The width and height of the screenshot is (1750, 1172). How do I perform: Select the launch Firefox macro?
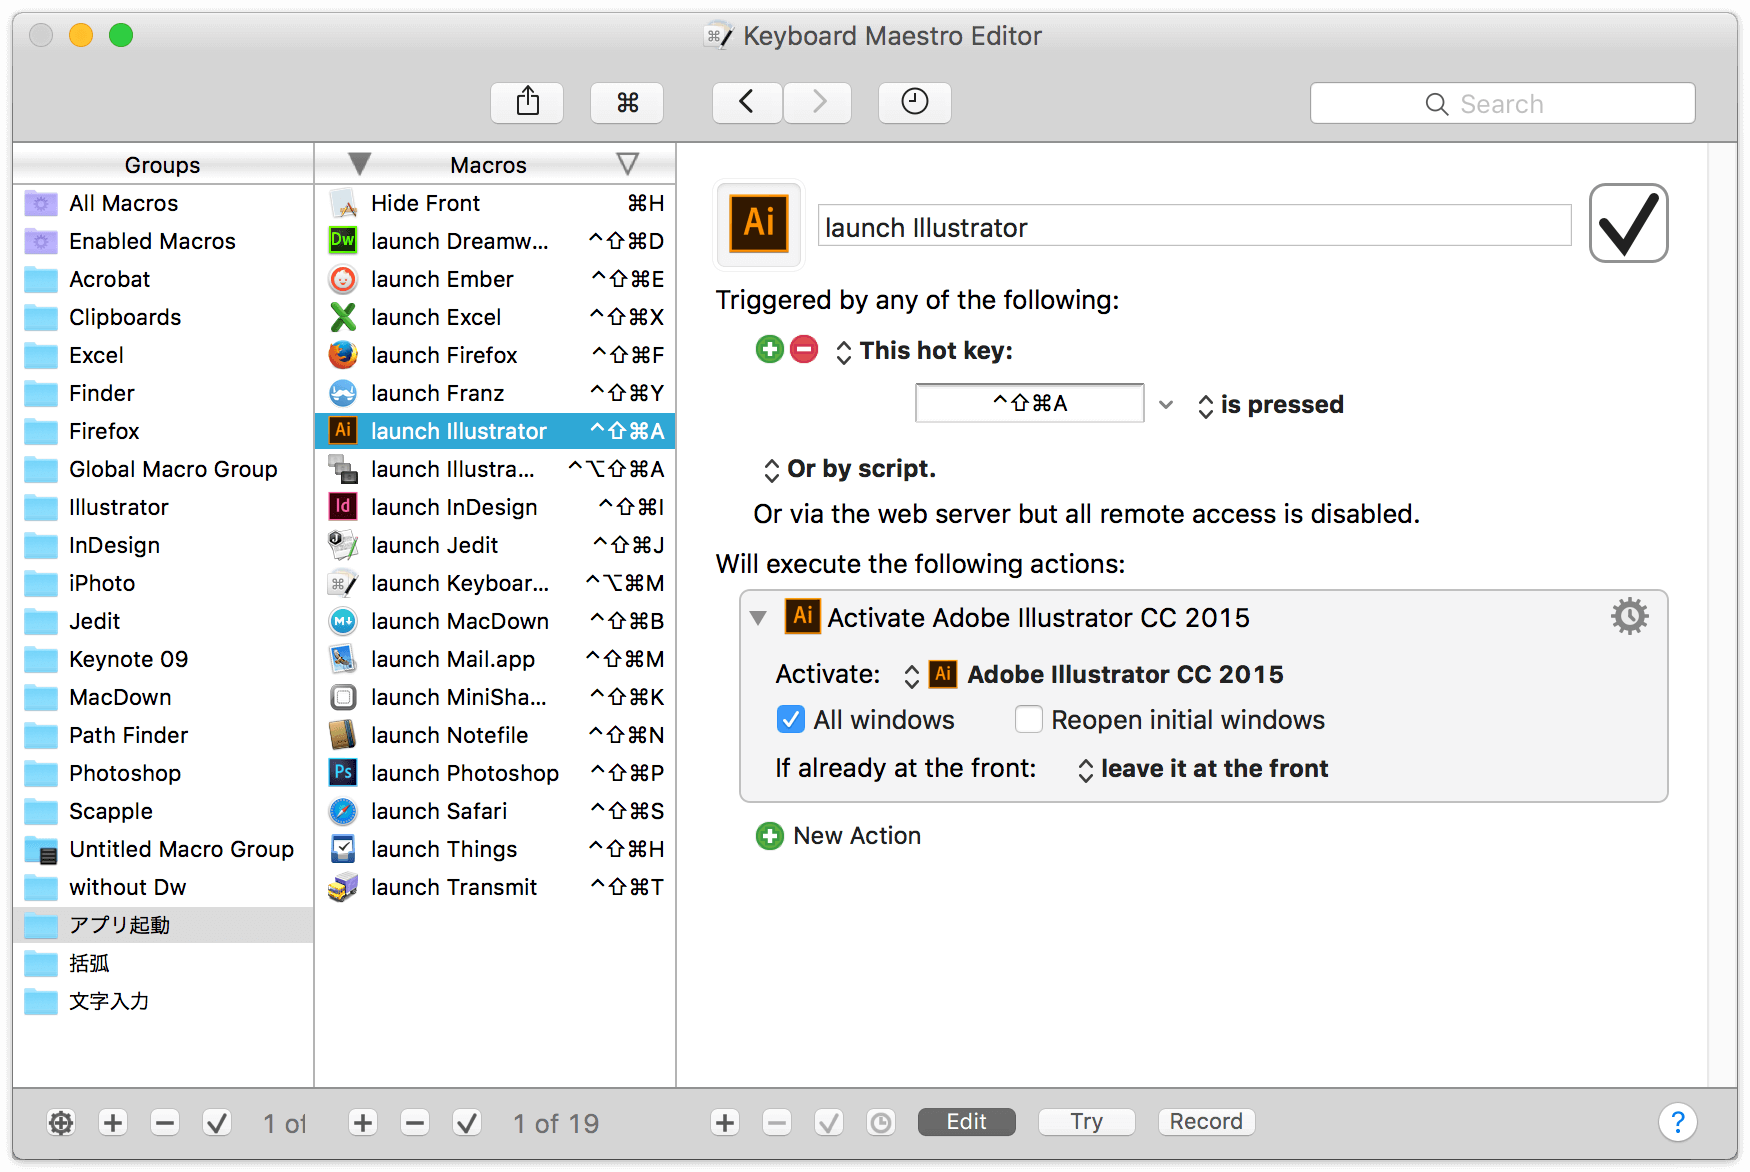coord(495,355)
